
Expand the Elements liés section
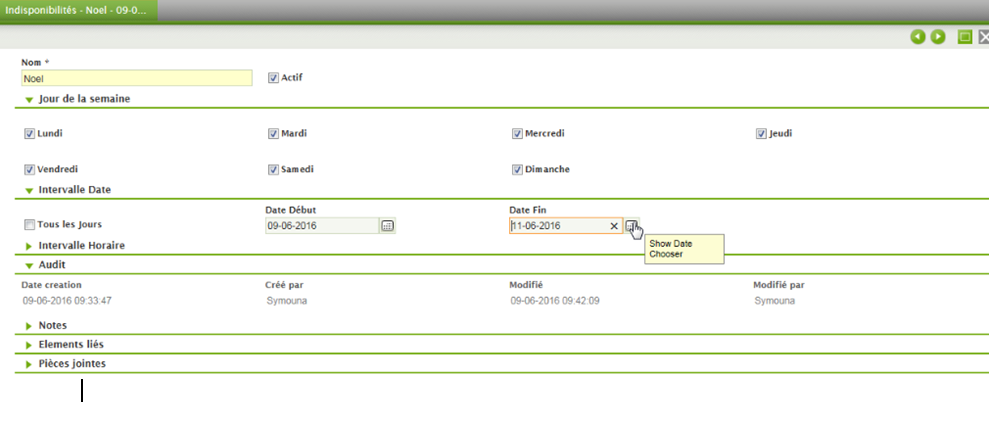click(x=29, y=345)
